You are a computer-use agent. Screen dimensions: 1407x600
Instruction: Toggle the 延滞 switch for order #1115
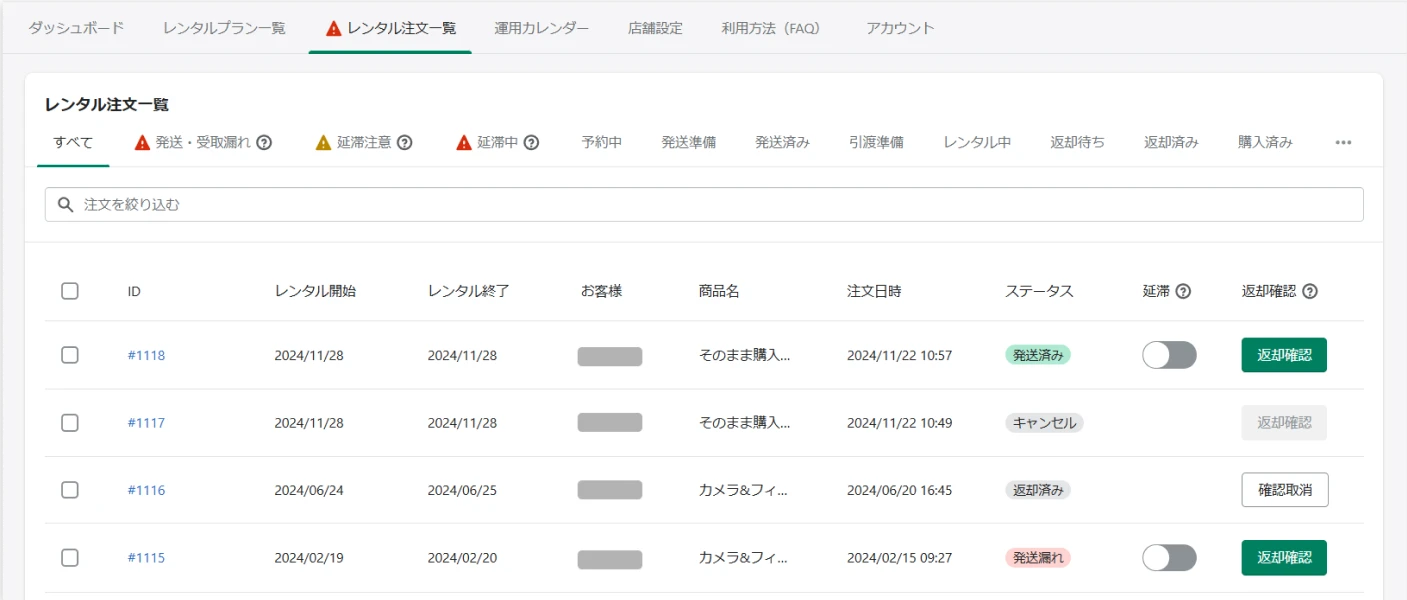coord(1169,558)
